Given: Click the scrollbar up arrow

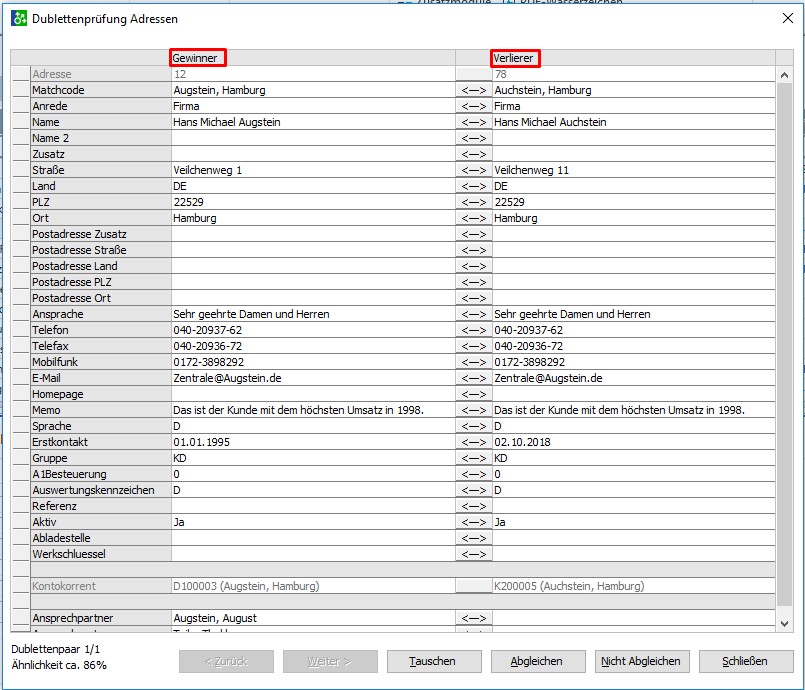Looking at the screenshot, I should (784, 75).
